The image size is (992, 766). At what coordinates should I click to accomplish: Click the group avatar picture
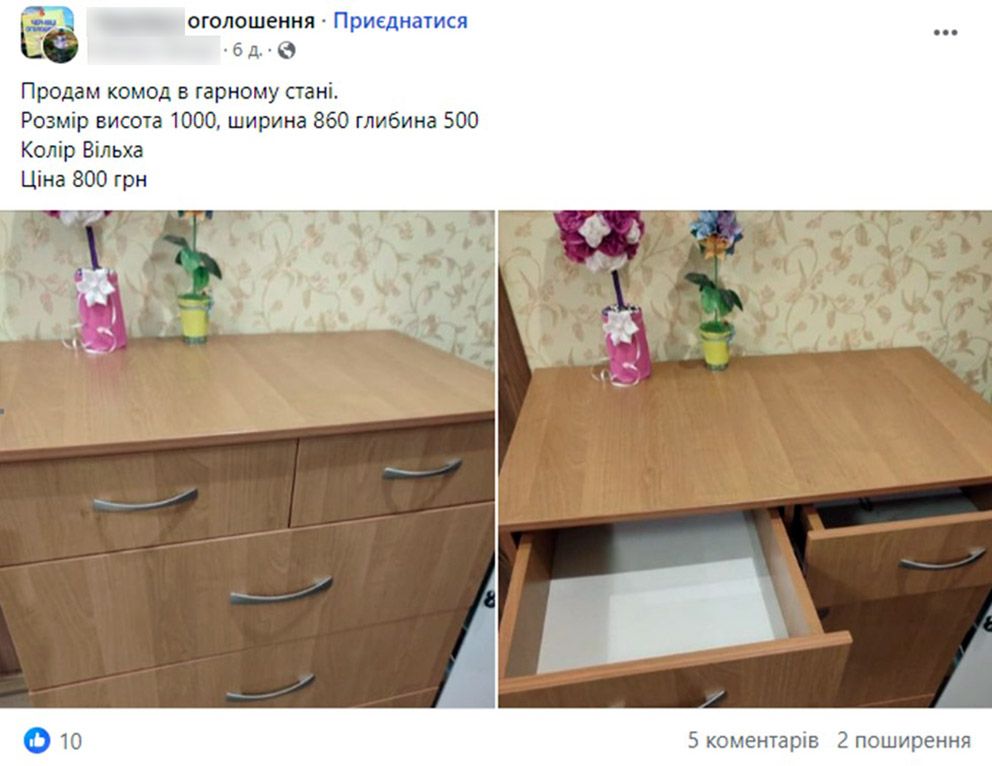tap(46, 30)
